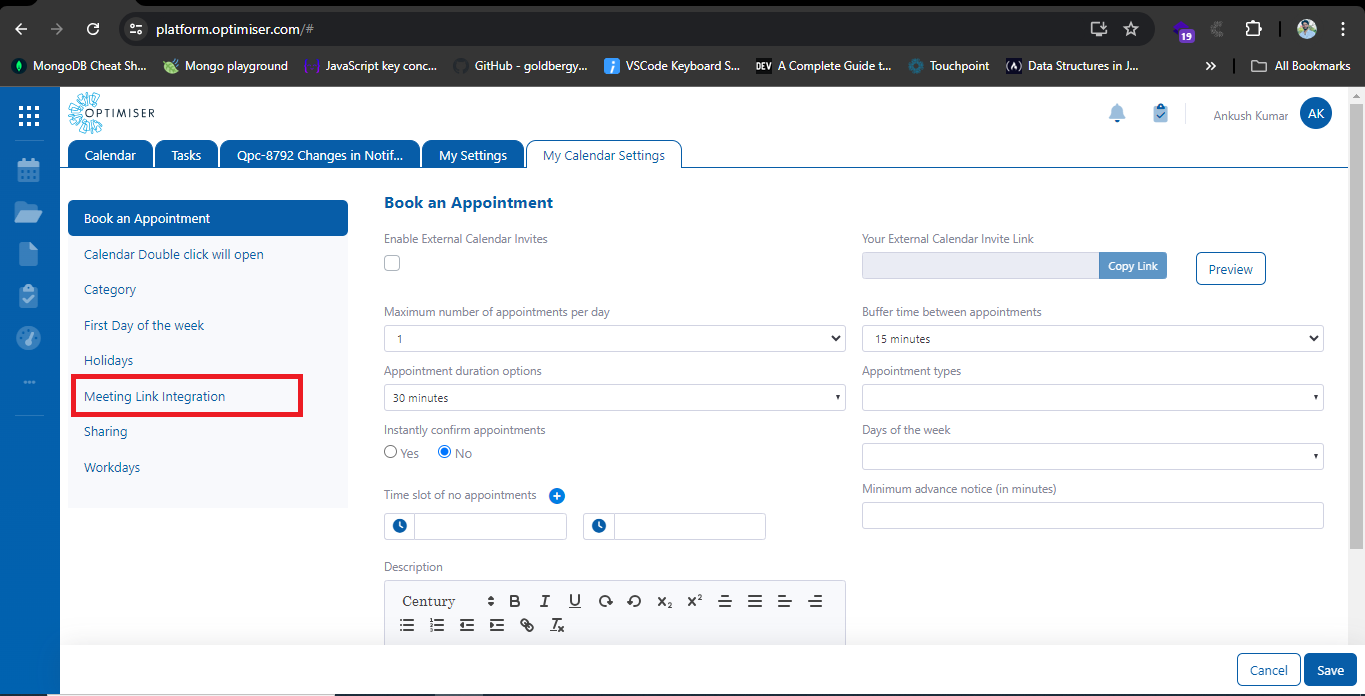Open the app launcher grid icon

pos(29,115)
